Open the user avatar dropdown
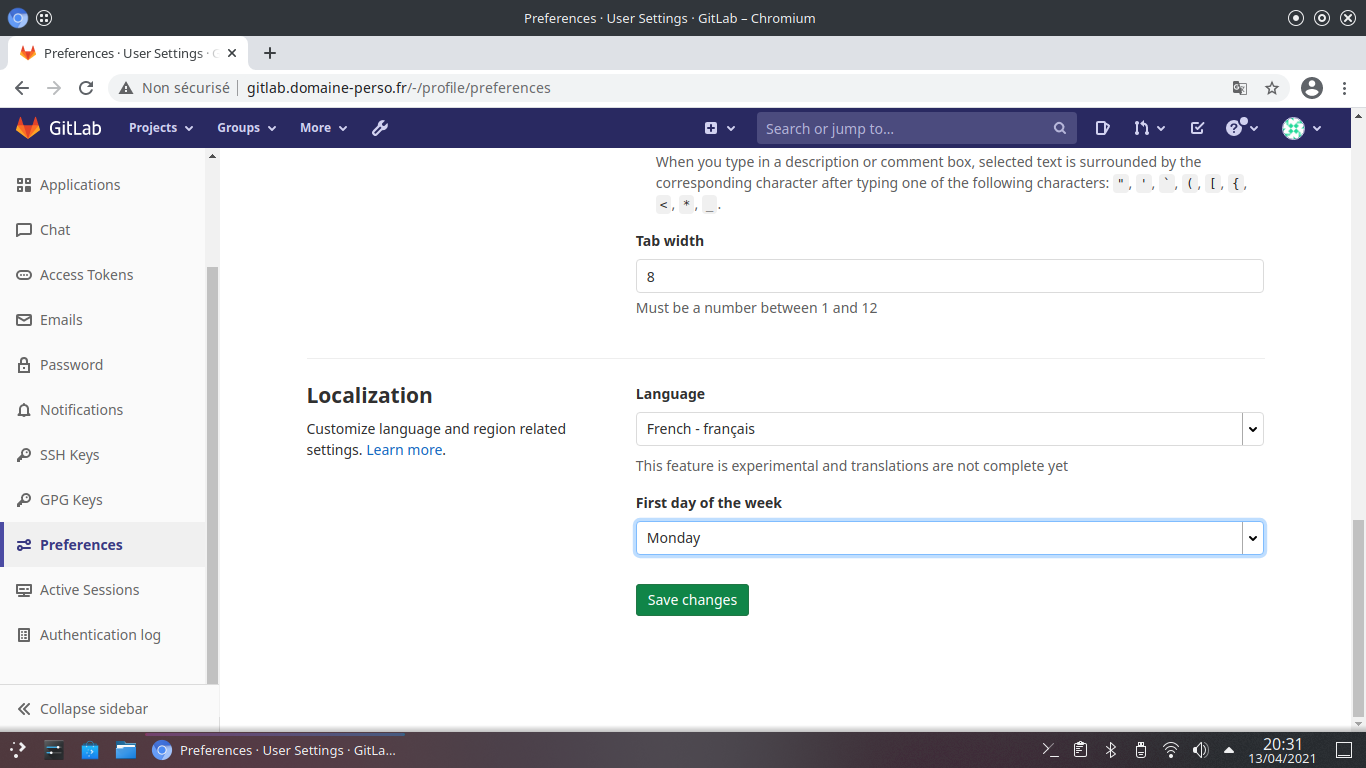 [1302, 128]
